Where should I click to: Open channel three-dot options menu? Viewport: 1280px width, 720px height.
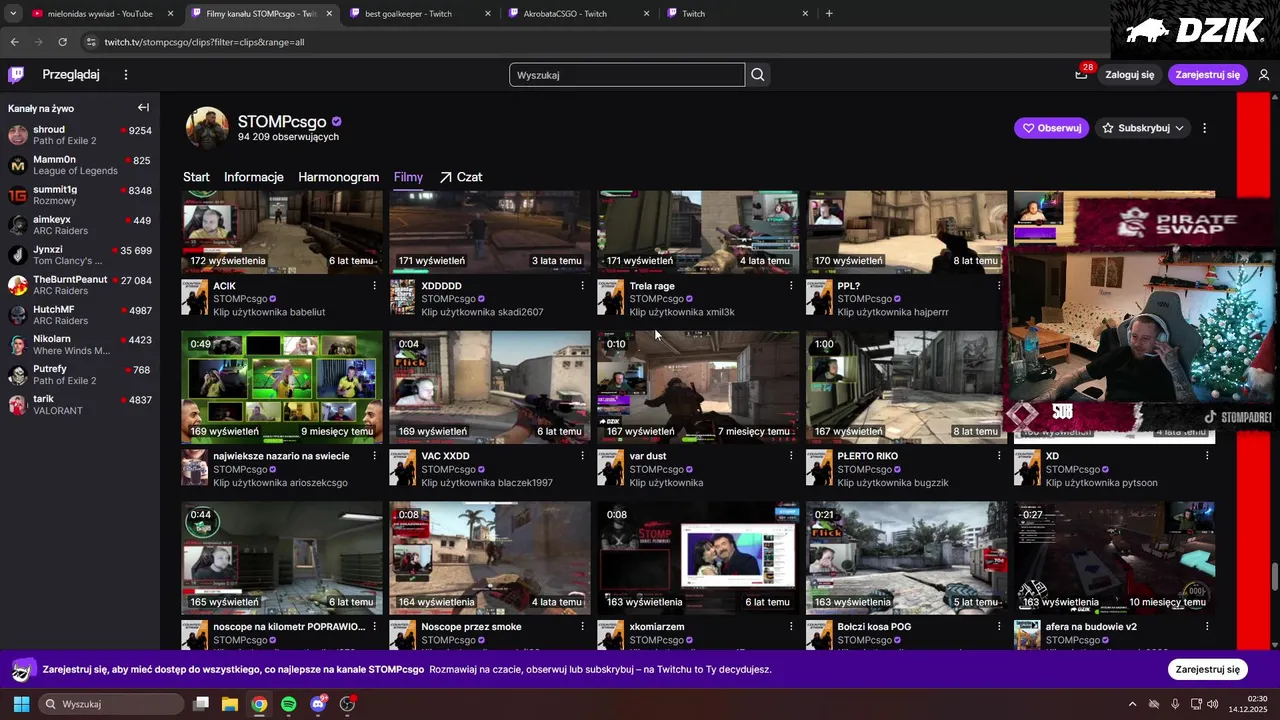(x=1204, y=128)
